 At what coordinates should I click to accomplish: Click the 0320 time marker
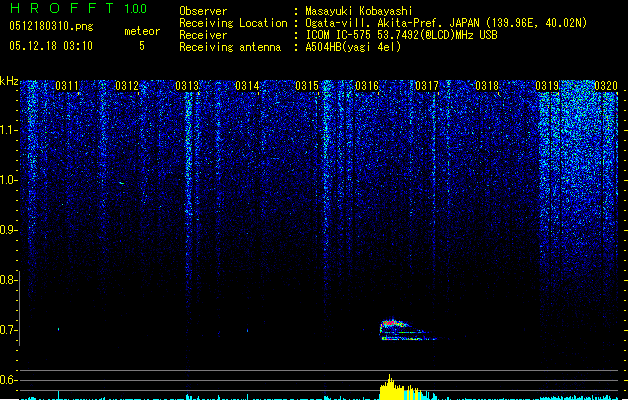(x=606, y=86)
